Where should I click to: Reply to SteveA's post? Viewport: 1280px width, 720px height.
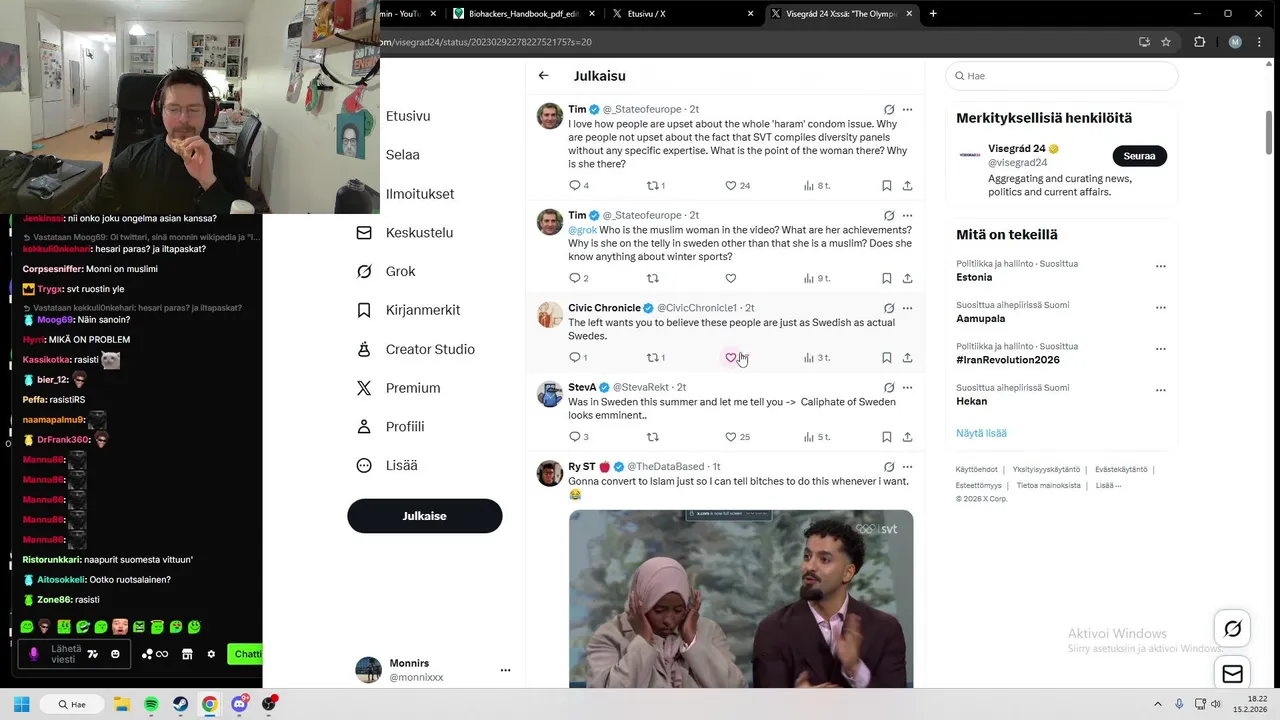(579, 437)
